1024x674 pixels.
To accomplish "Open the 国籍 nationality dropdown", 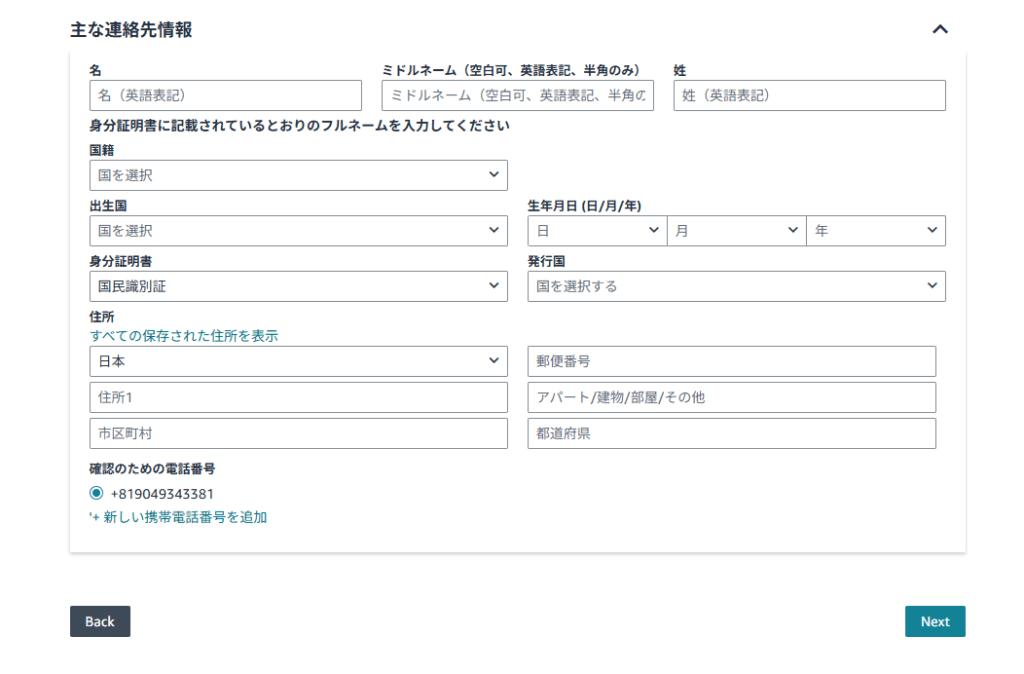I will (x=298, y=175).
